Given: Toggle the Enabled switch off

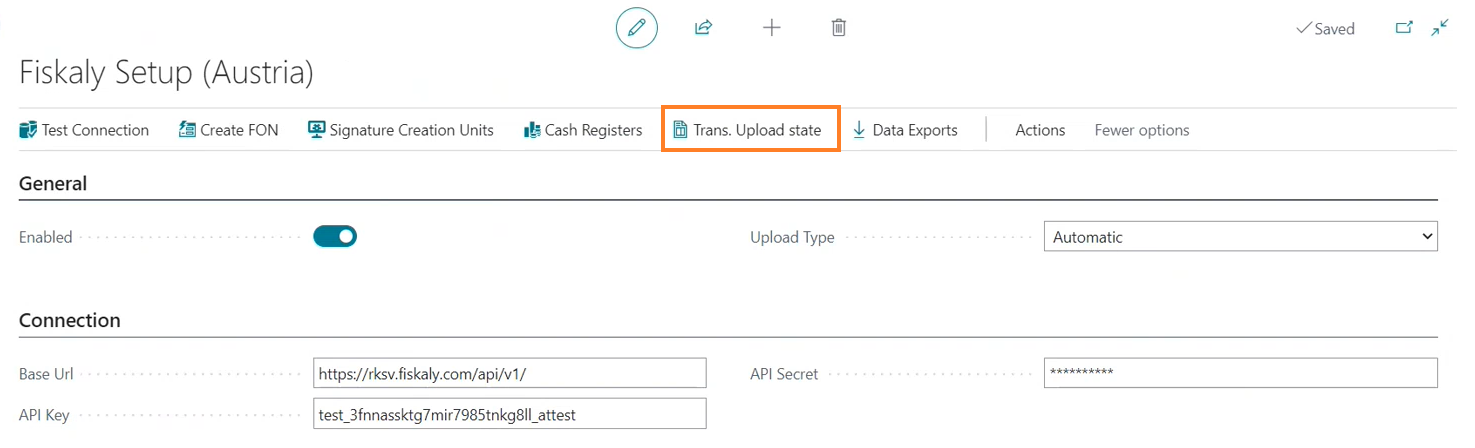Looking at the screenshot, I should (335, 236).
